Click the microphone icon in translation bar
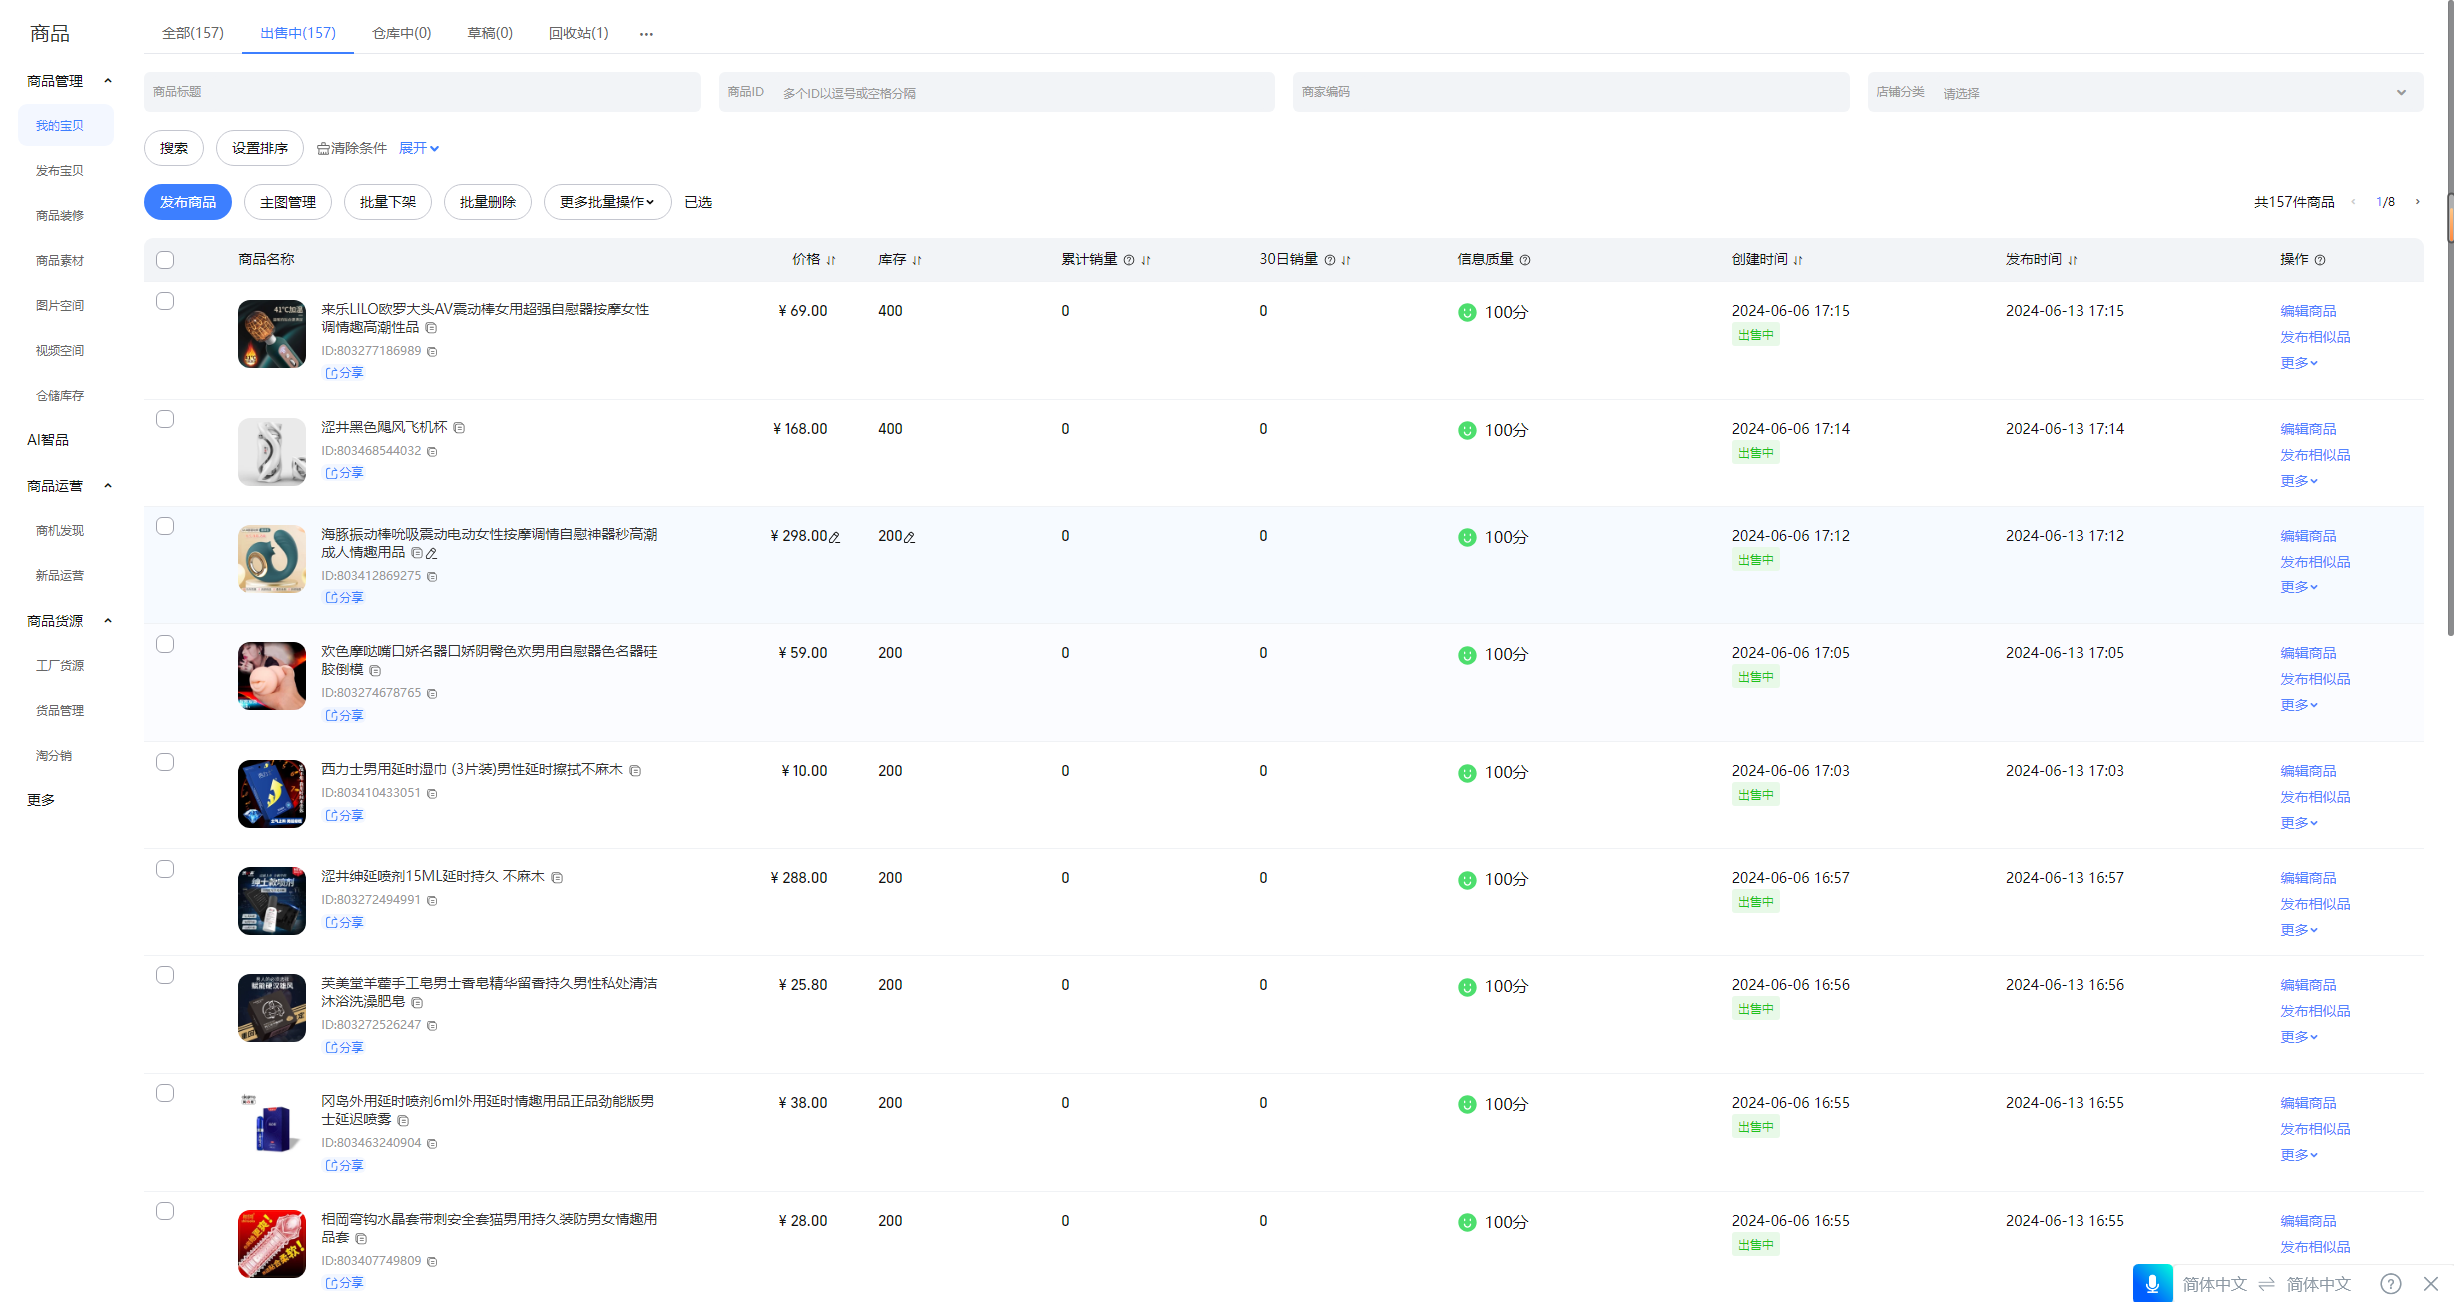This screenshot has height=1302, width=2454. tap(2152, 1283)
